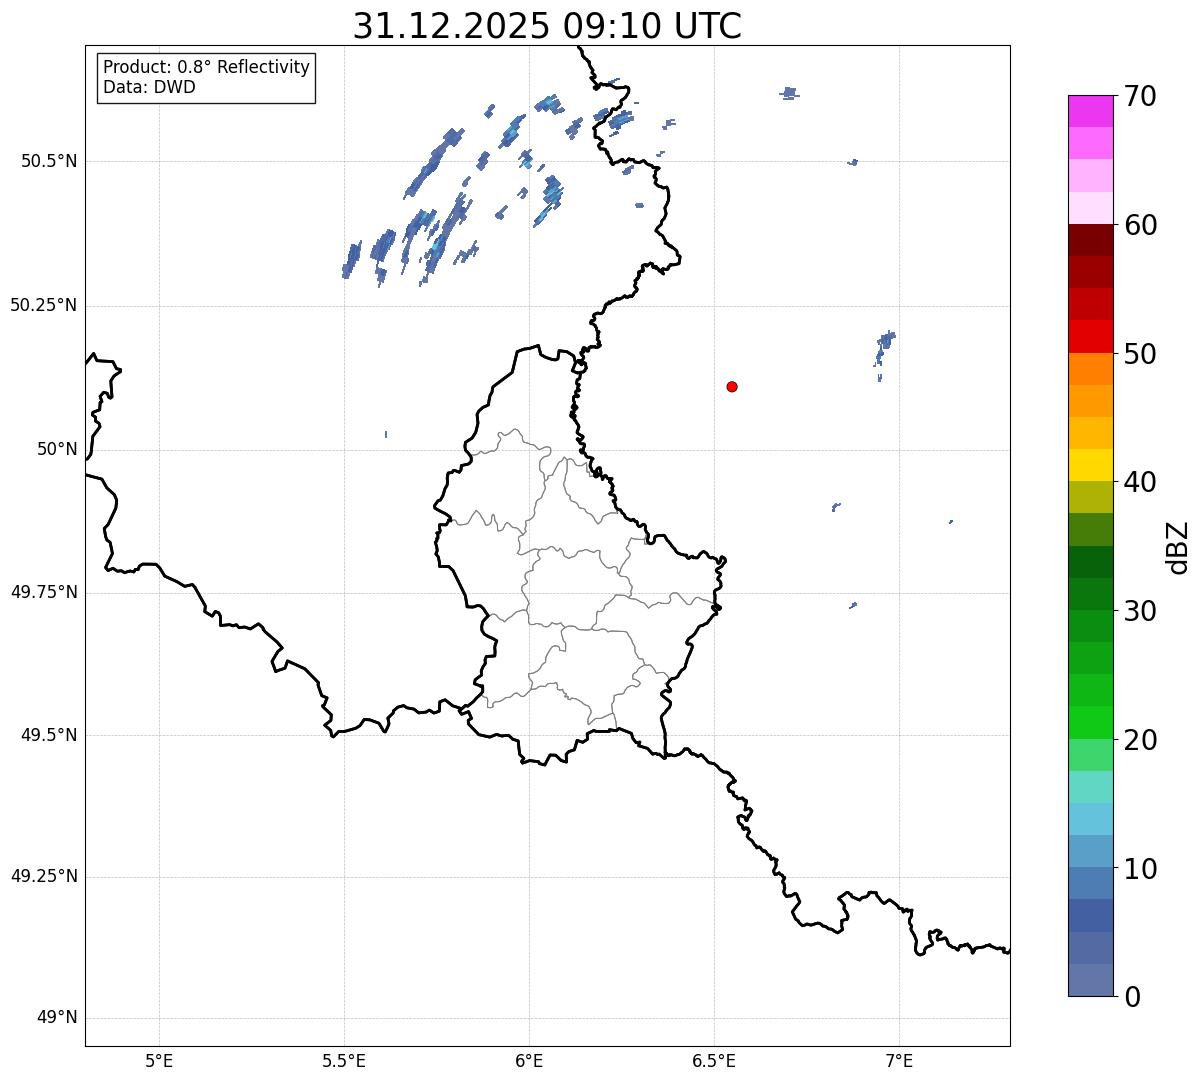
Task: Click the title "31.12.2025 09:10 UTC"
Action: click(x=547, y=25)
